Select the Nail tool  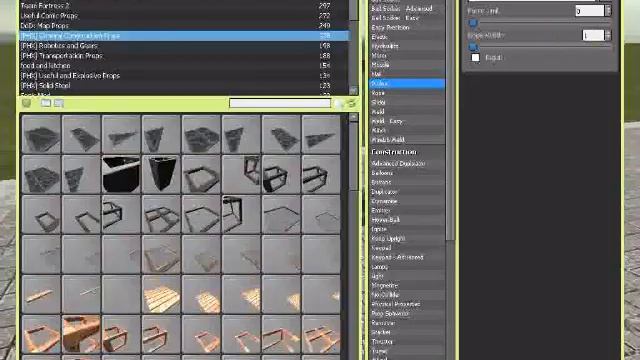407,74
